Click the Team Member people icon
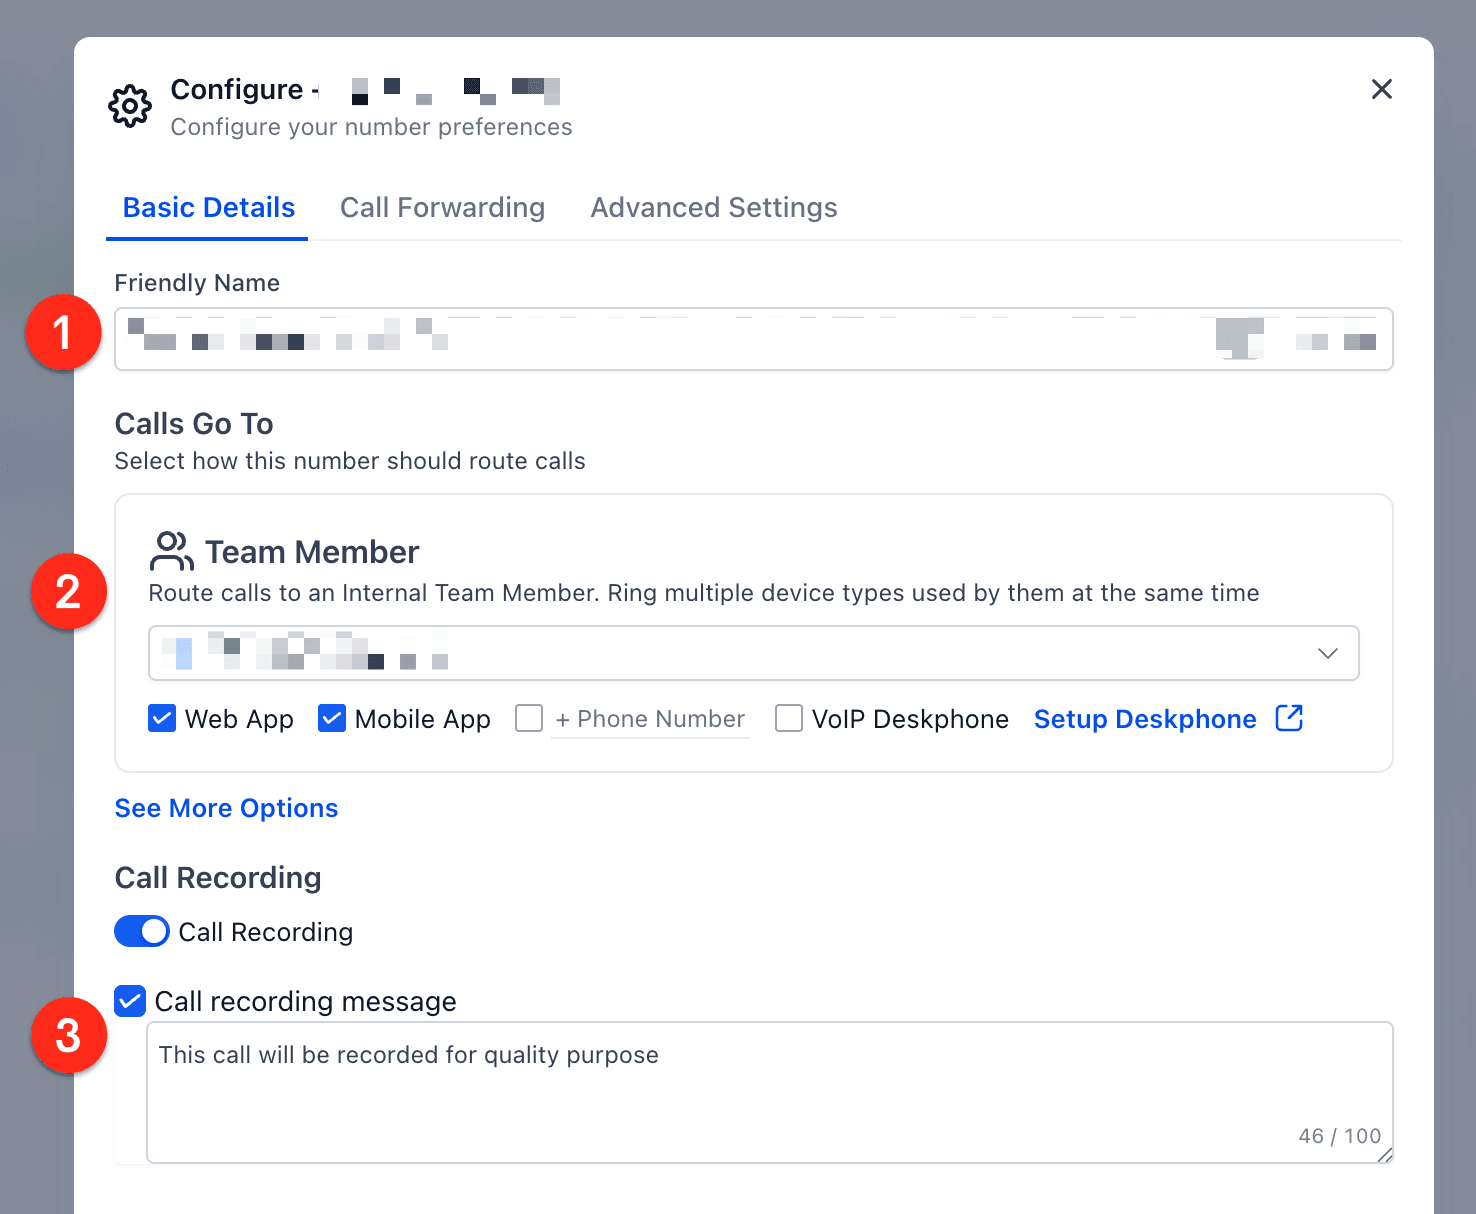The width and height of the screenshot is (1476, 1214). (x=171, y=551)
